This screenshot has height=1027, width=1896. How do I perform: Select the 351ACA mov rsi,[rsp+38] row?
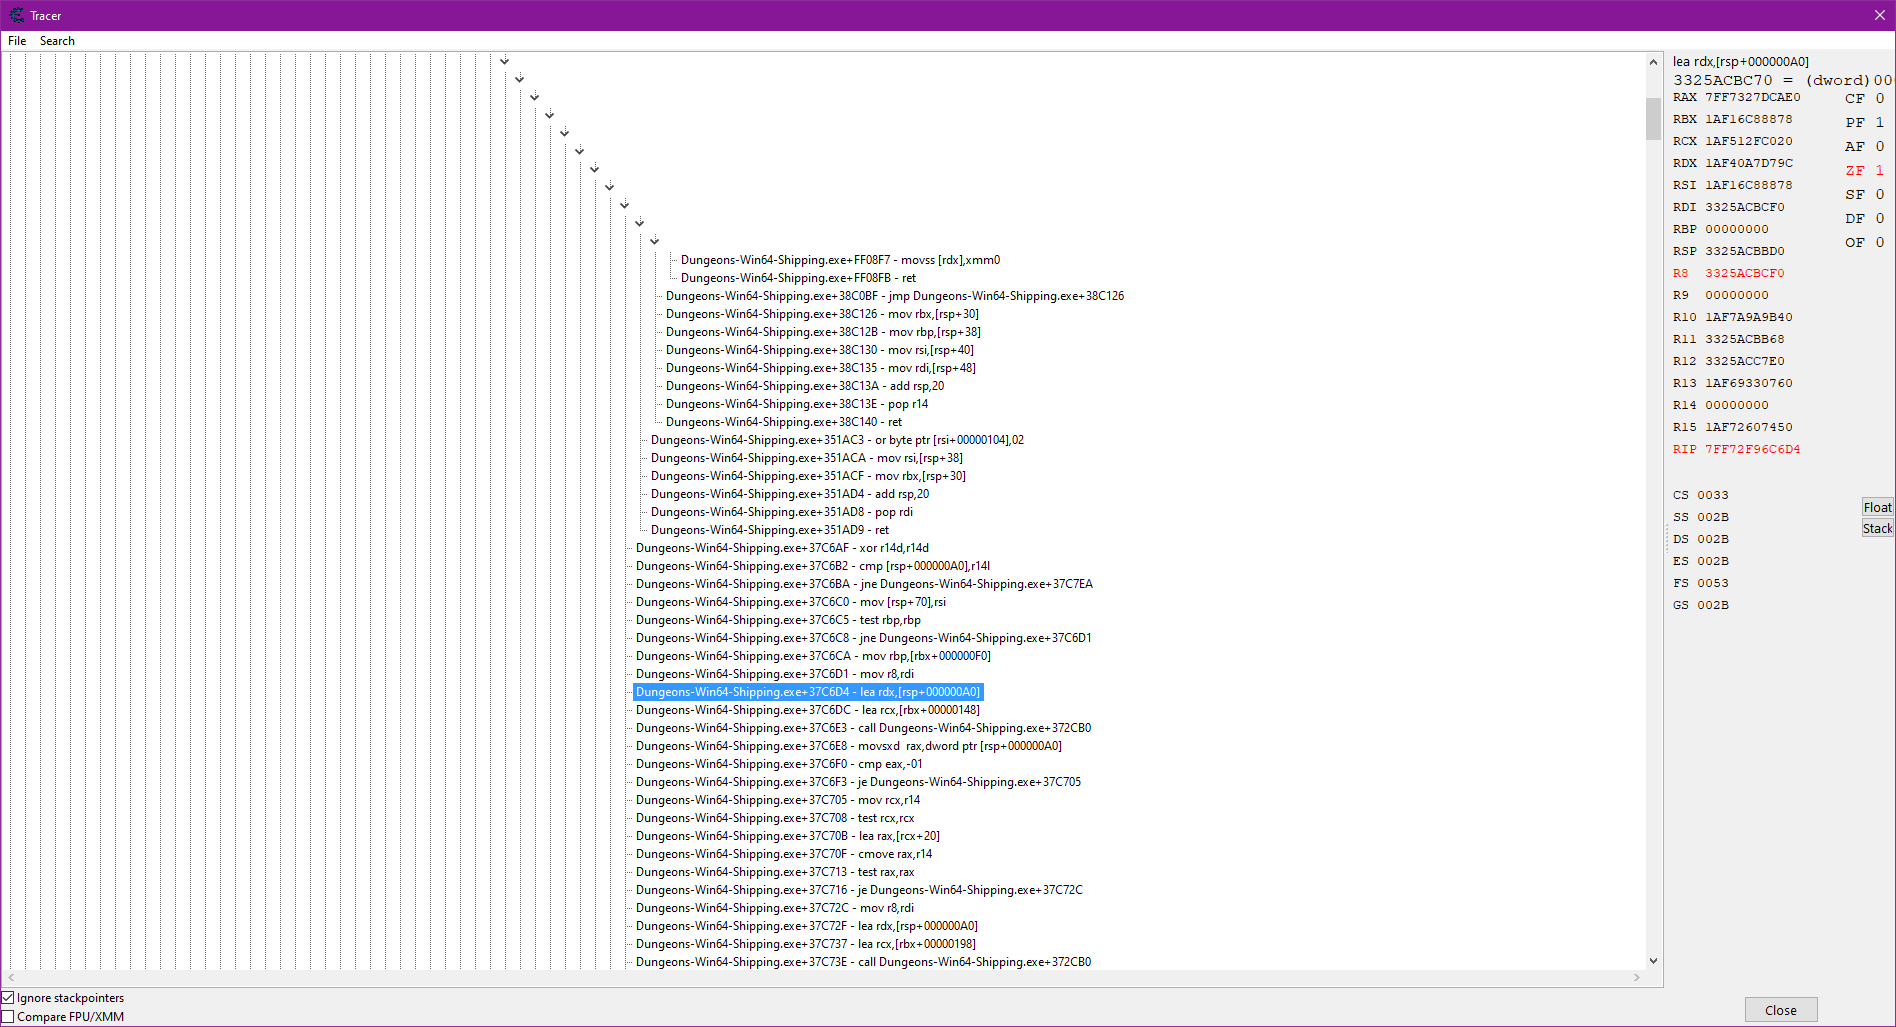807,458
